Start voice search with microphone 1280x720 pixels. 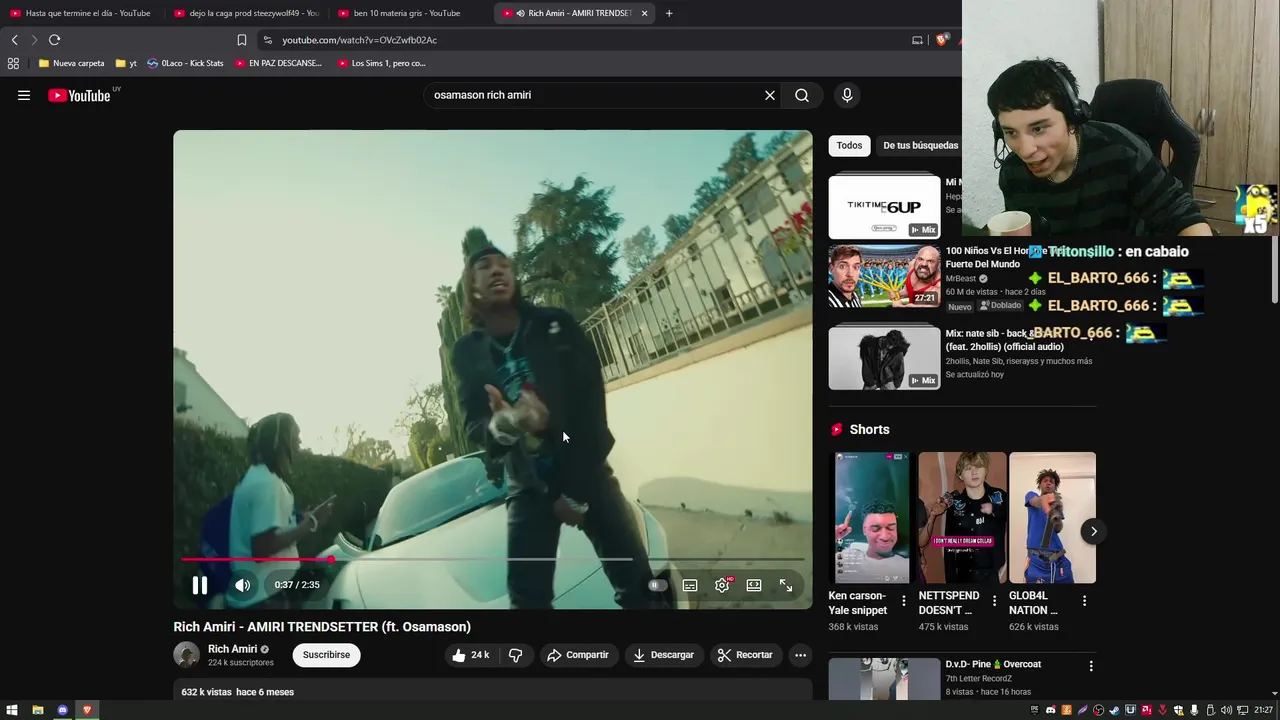[x=847, y=95]
